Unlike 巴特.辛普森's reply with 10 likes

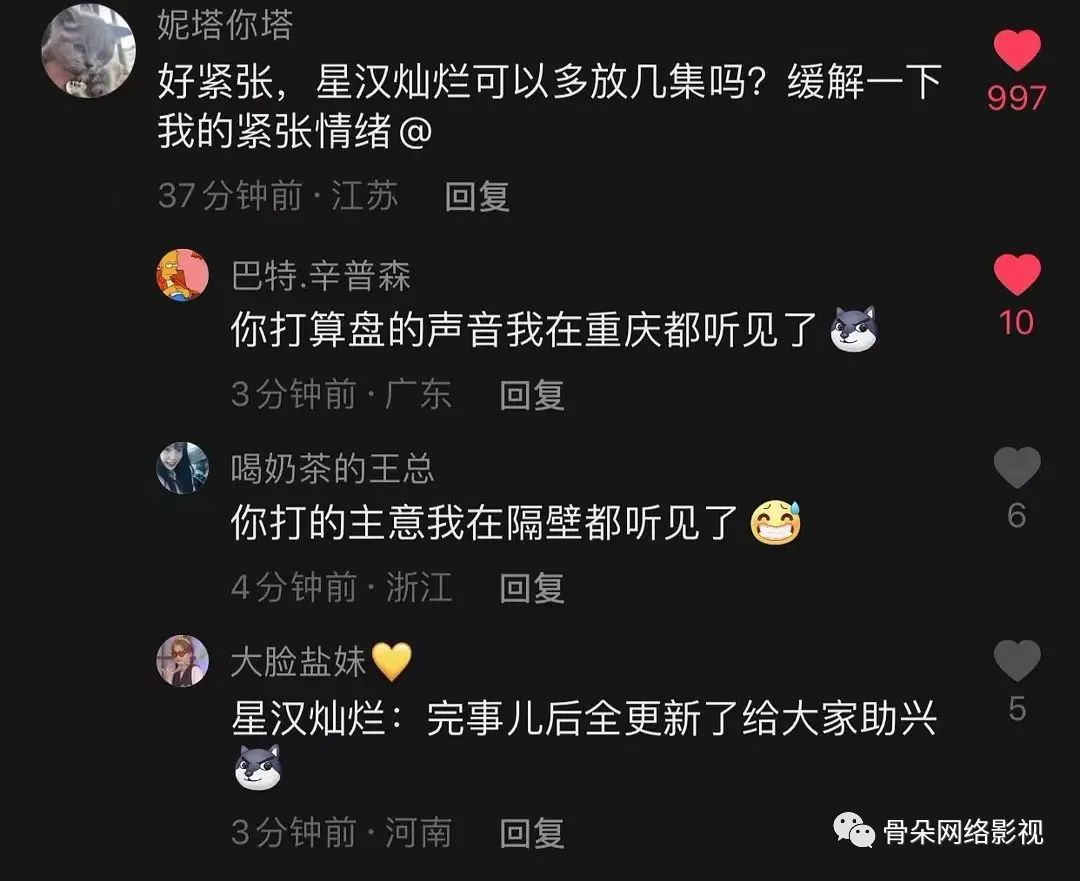click(x=1017, y=274)
